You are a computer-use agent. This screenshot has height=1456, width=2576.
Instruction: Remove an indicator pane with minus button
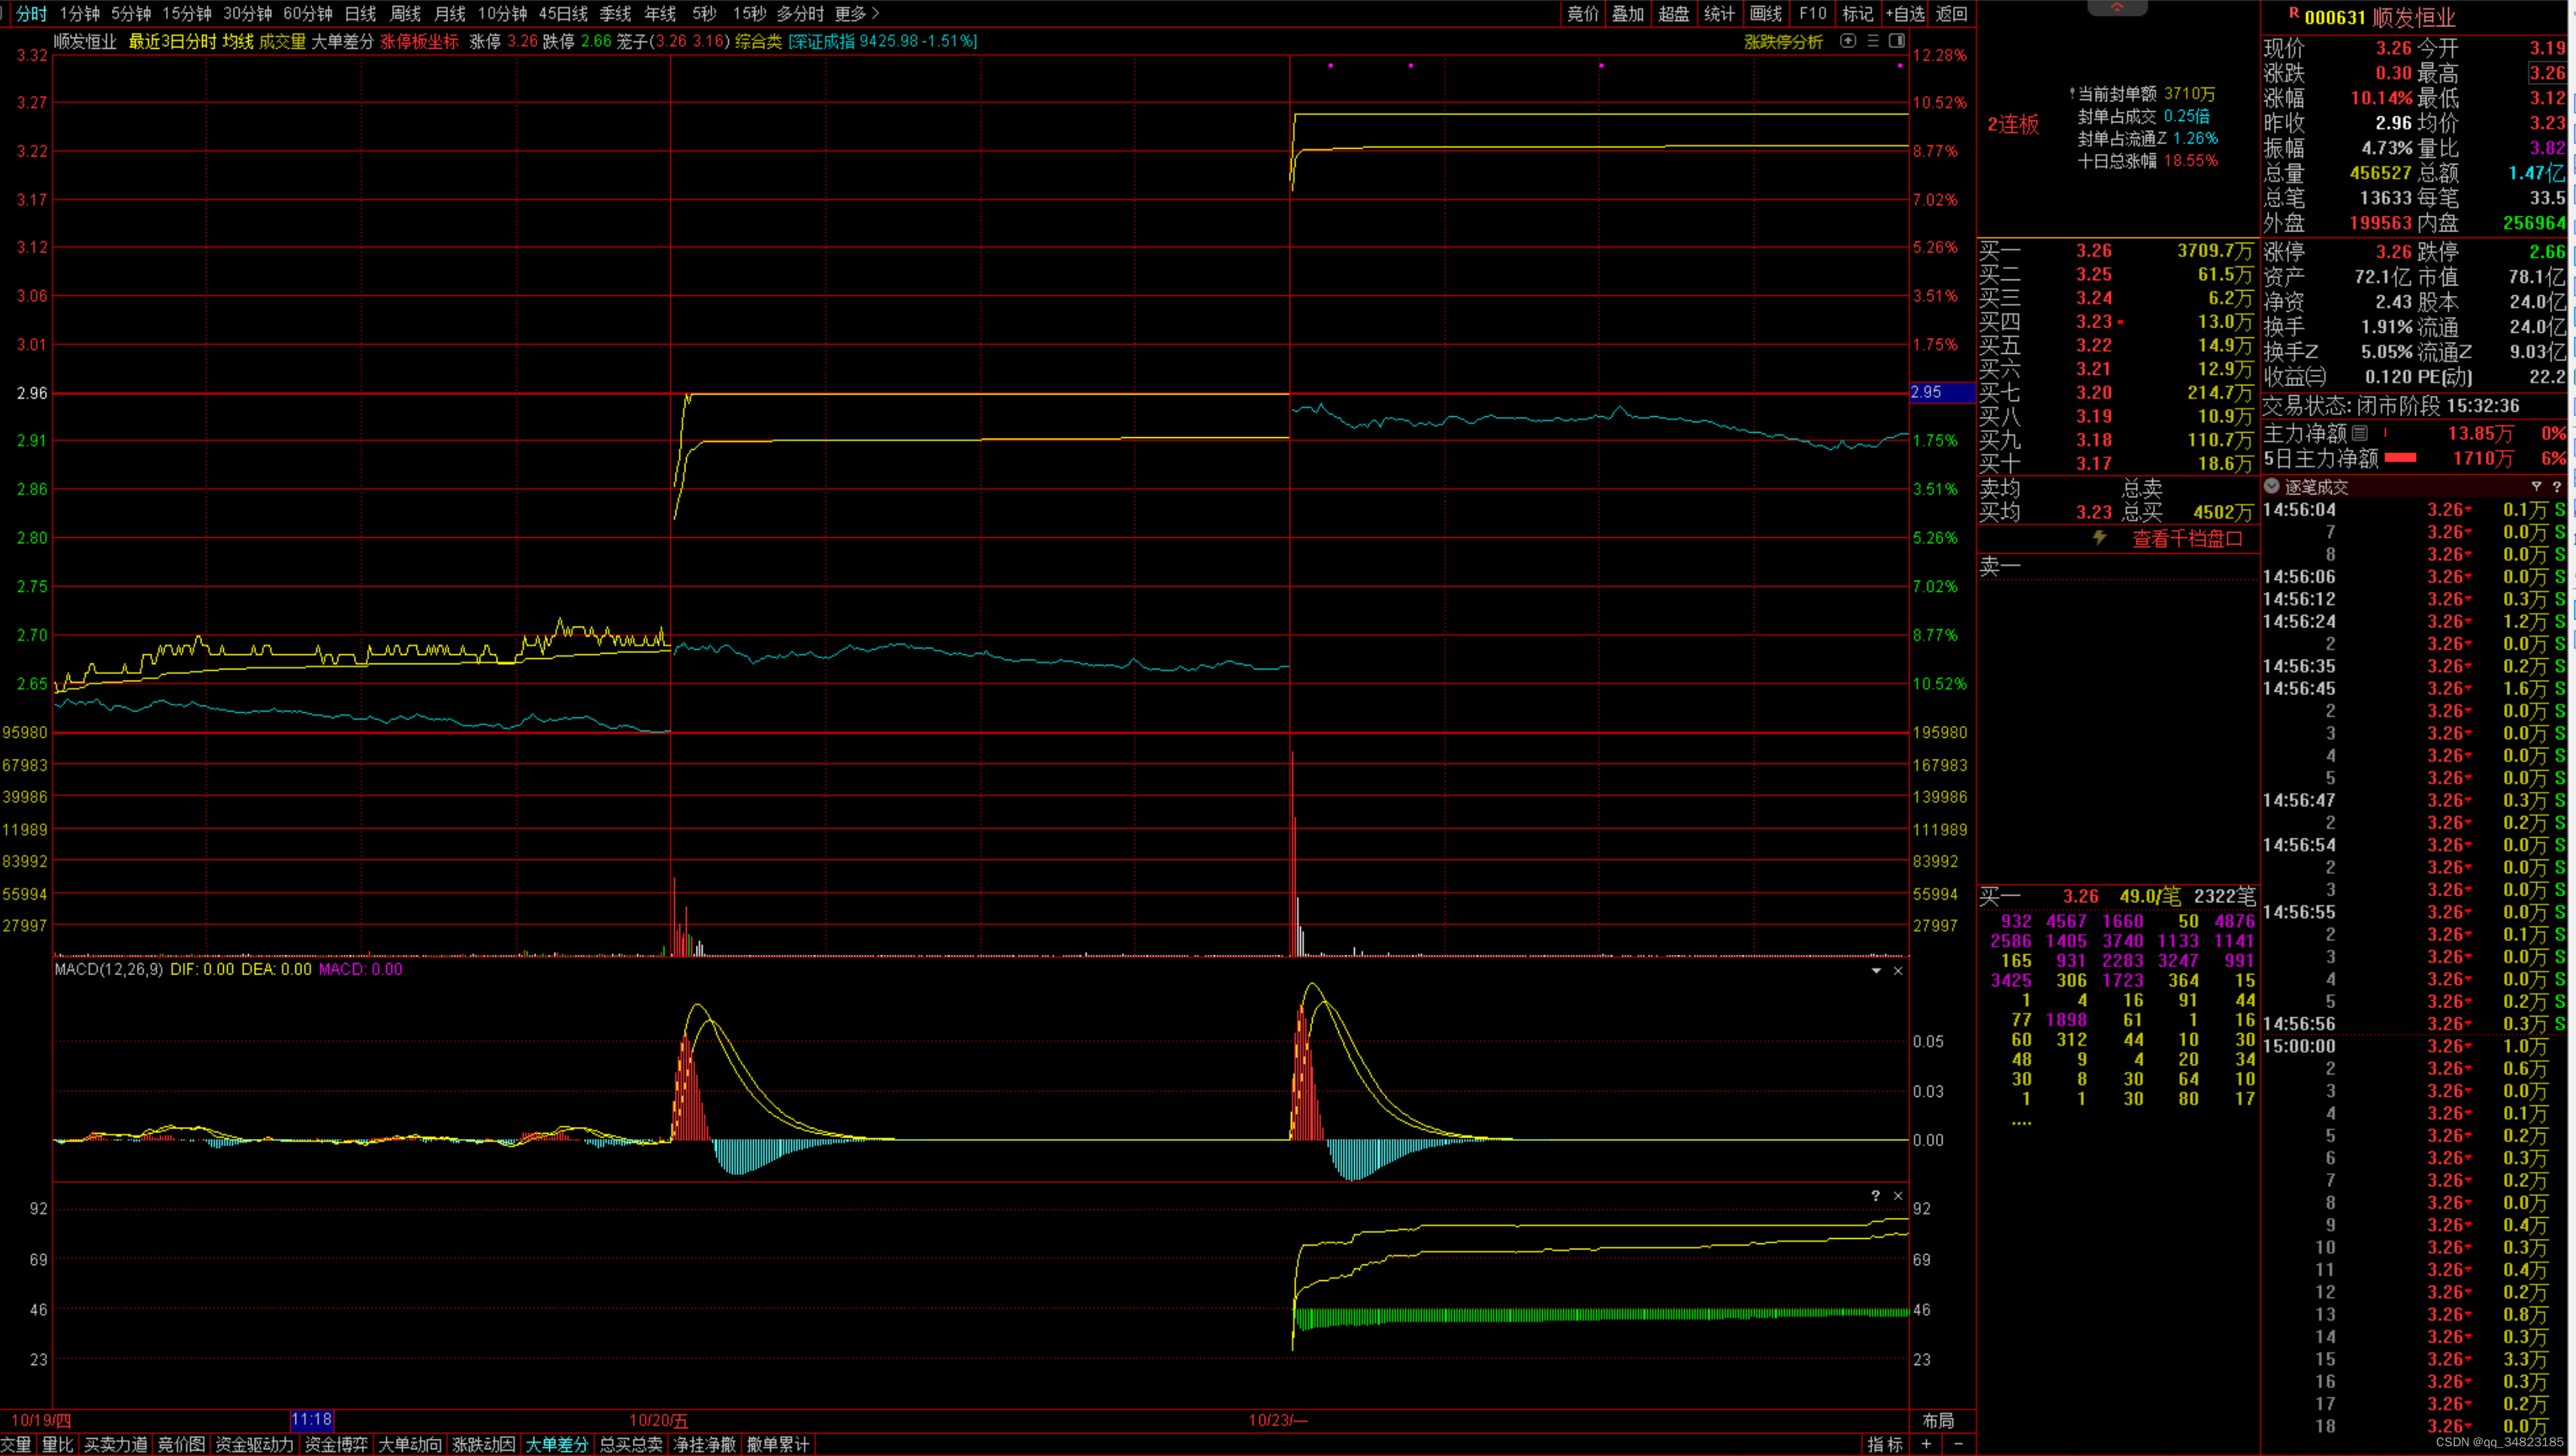pos(1958,1444)
